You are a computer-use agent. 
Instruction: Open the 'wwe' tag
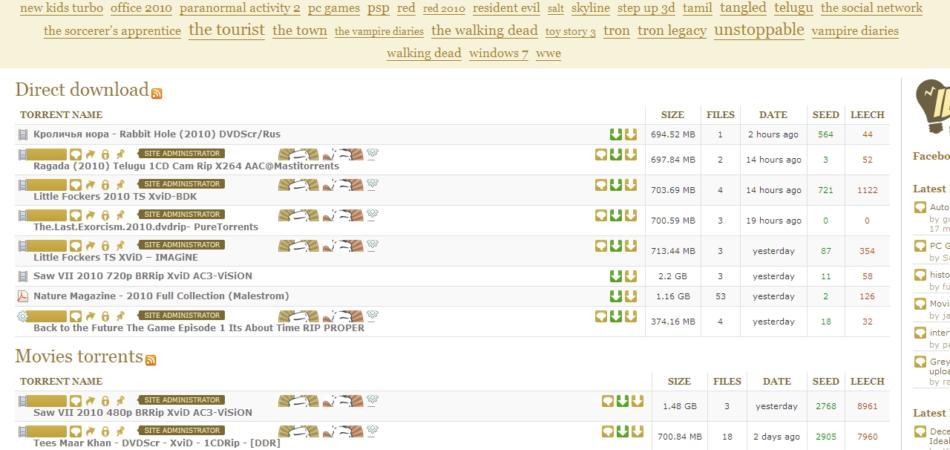[548, 53]
